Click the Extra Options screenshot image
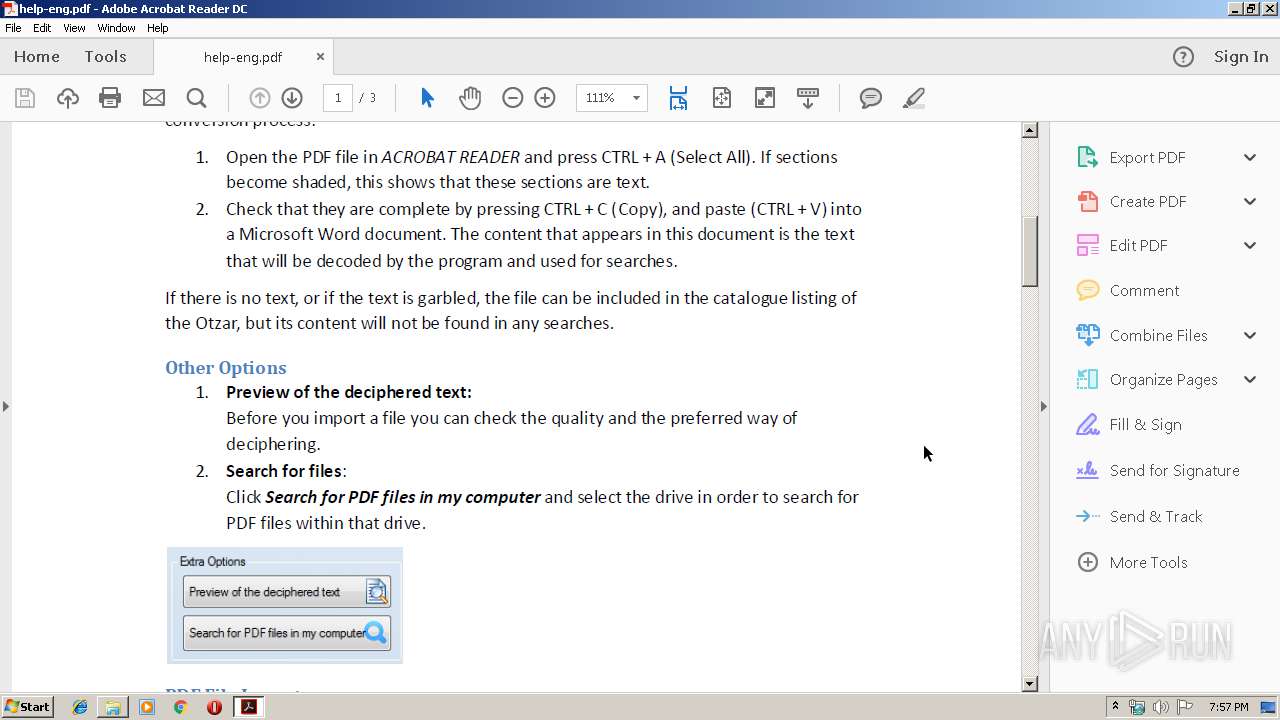Viewport: 1280px width, 720px height. pyautogui.click(x=285, y=606)
